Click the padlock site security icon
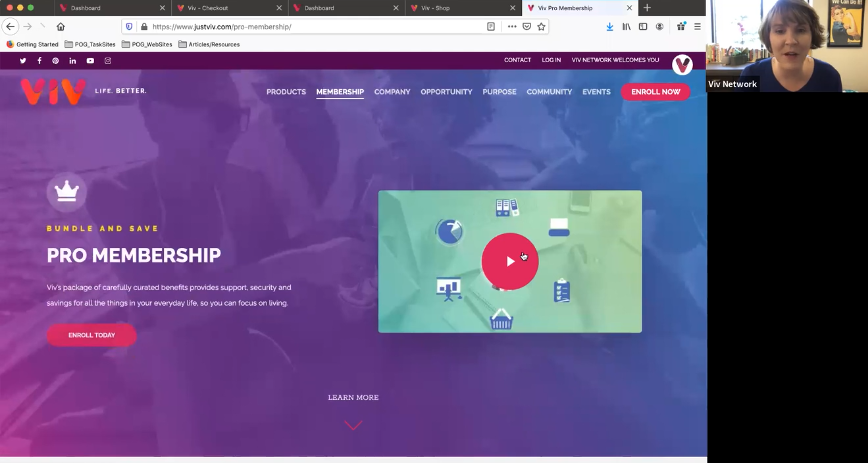Screen dimensions: 868x463 tap(144, 27)
